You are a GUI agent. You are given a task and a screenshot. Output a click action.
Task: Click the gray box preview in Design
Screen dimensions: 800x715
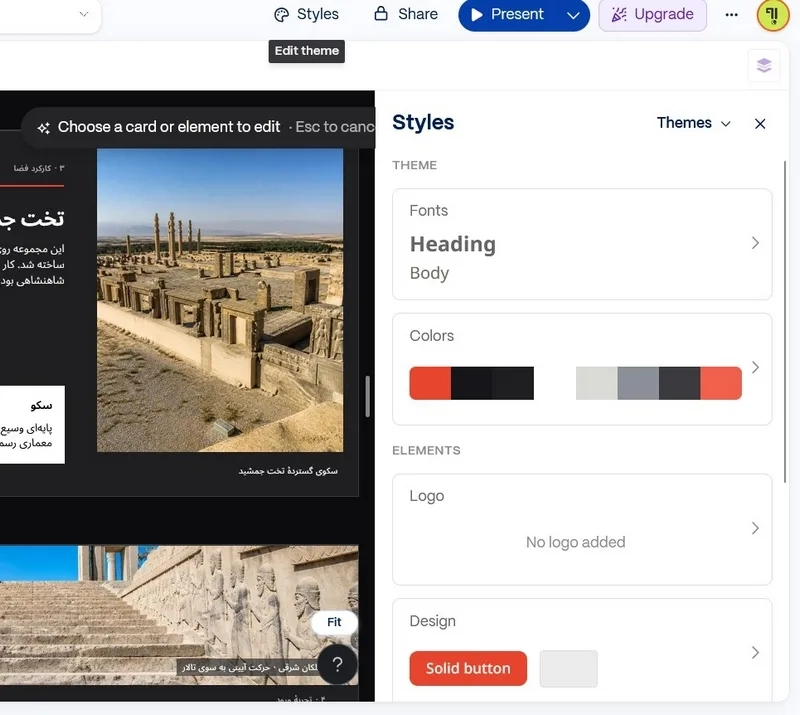(x=568, y=668)
